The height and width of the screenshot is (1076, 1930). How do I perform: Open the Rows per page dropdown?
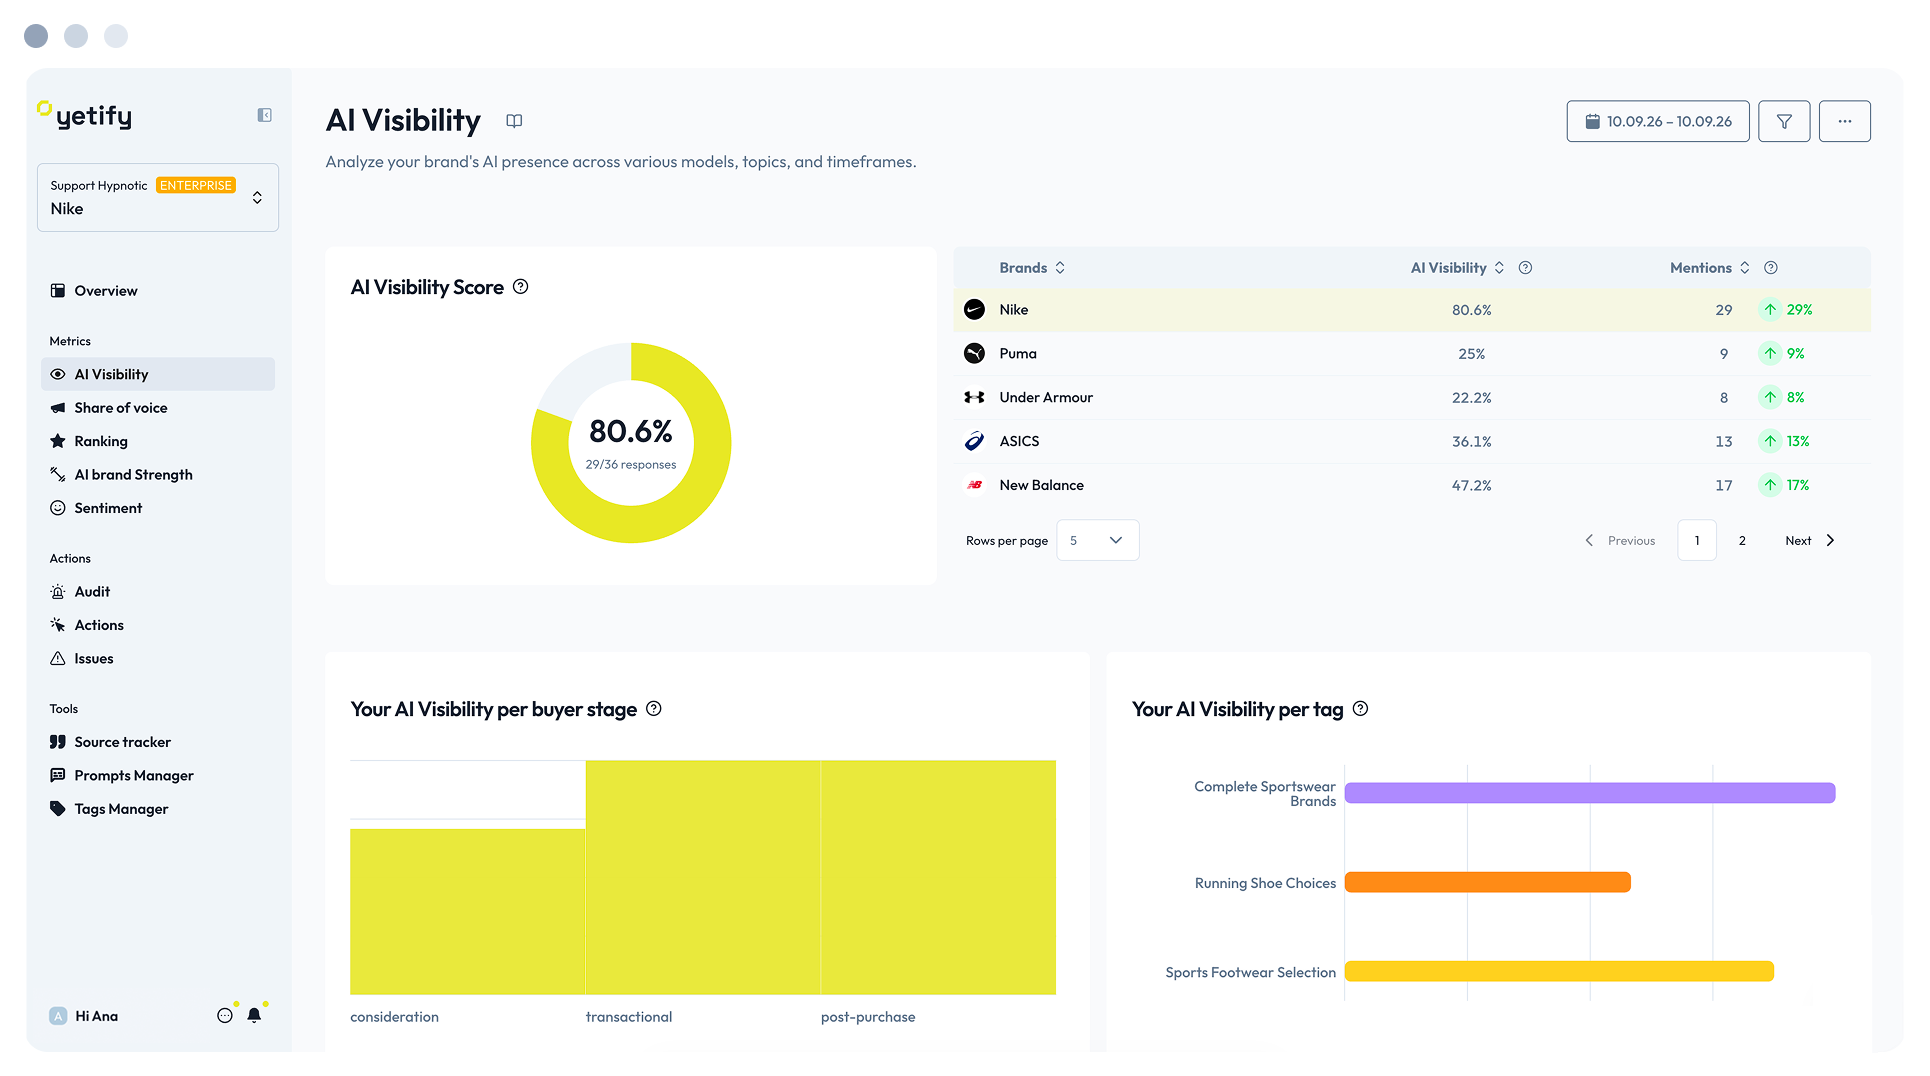click(x=1097, y=541)
